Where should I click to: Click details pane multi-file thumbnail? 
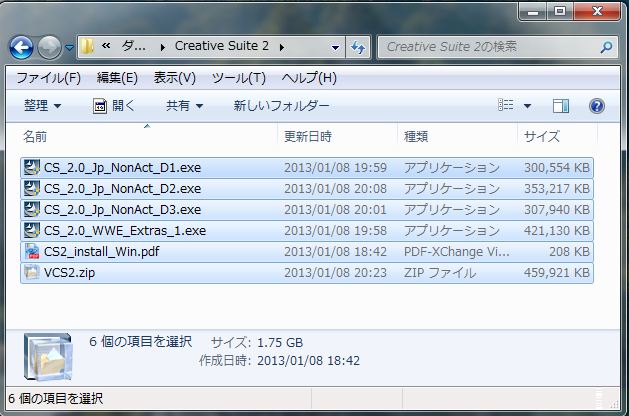(x=48, y=356)
